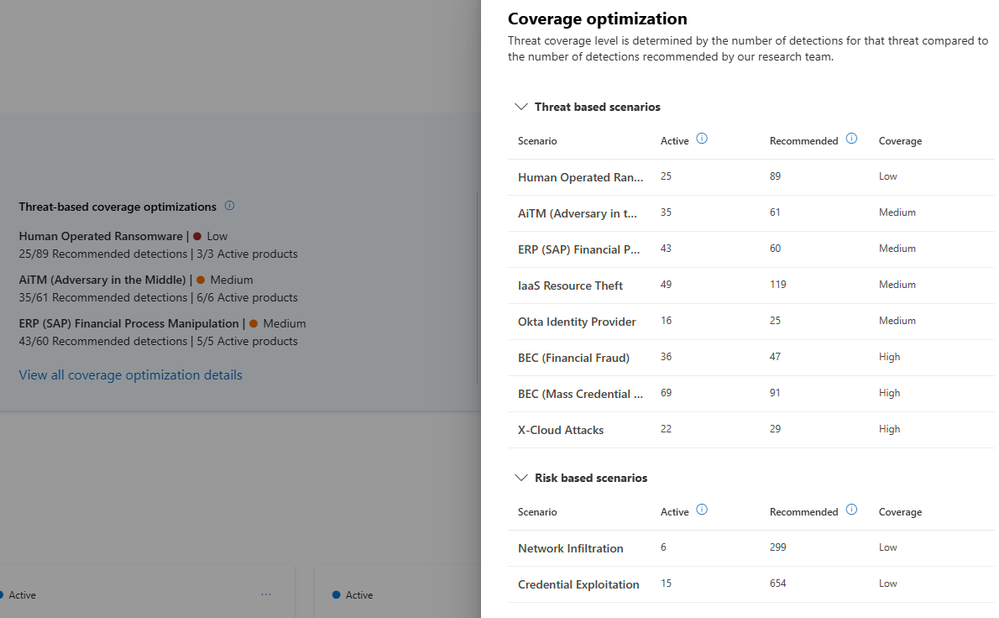Select Credential Exploitation risk scenario

click(578, 585)
